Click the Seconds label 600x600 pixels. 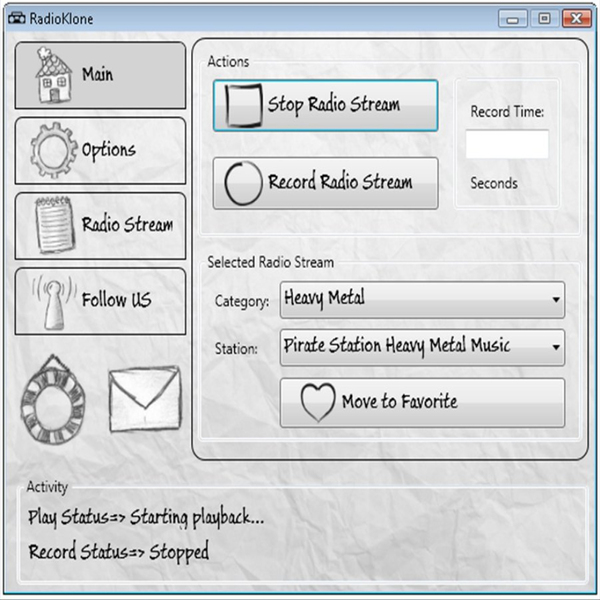[x=494, y=183]
